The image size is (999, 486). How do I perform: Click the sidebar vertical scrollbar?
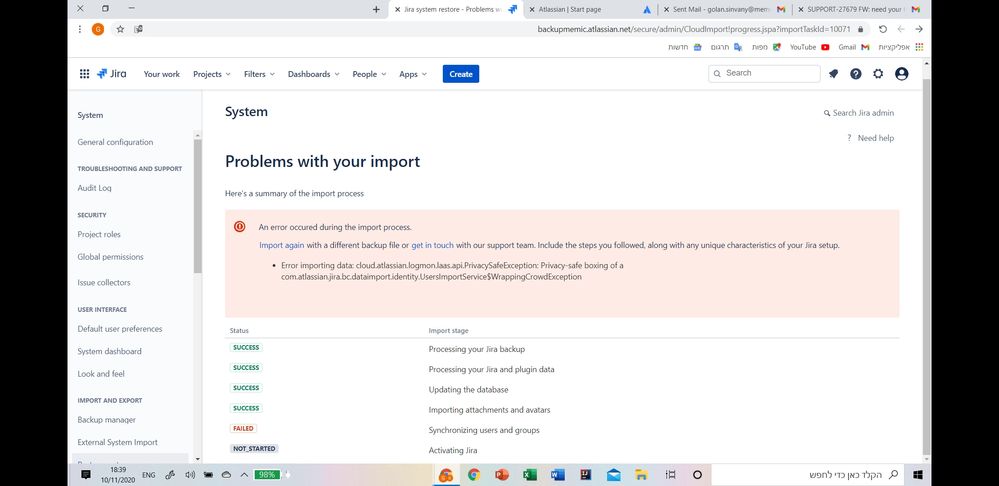coord(198,205)
